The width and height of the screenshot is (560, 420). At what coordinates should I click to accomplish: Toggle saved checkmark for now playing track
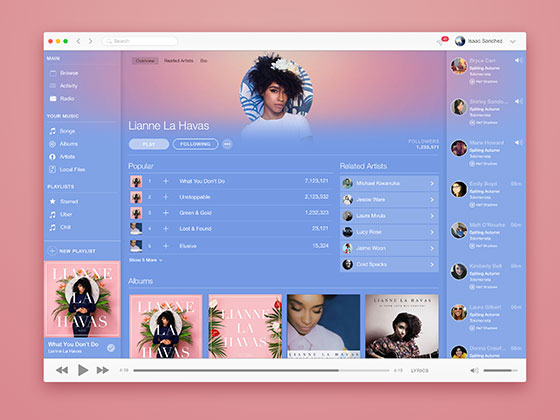point(111,348)
